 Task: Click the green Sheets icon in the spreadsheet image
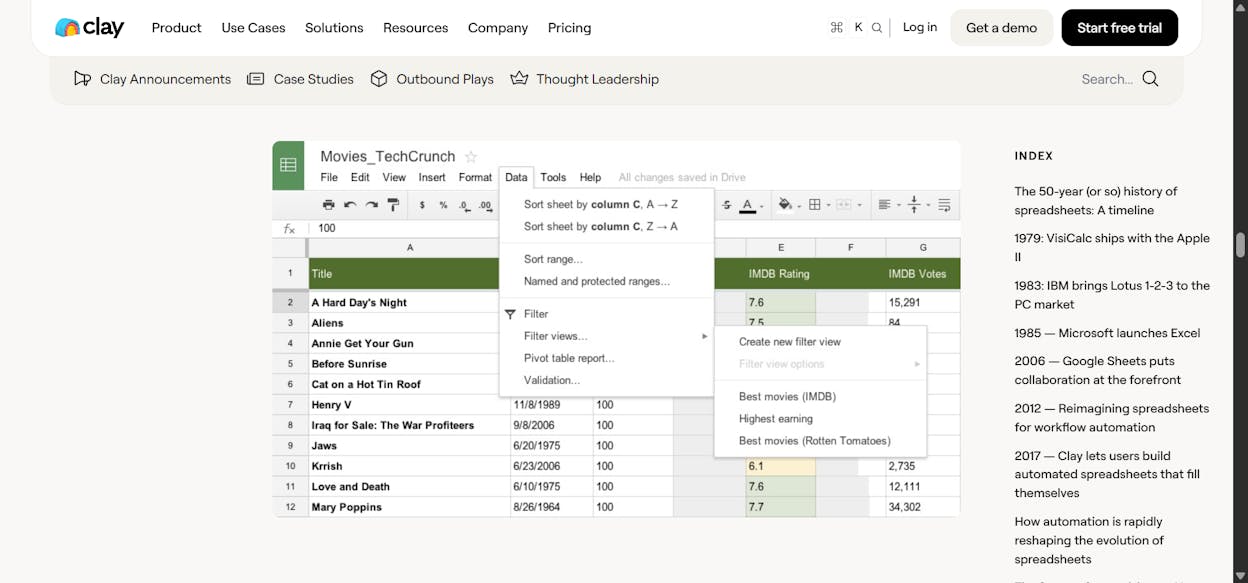[x=288, y=165]
